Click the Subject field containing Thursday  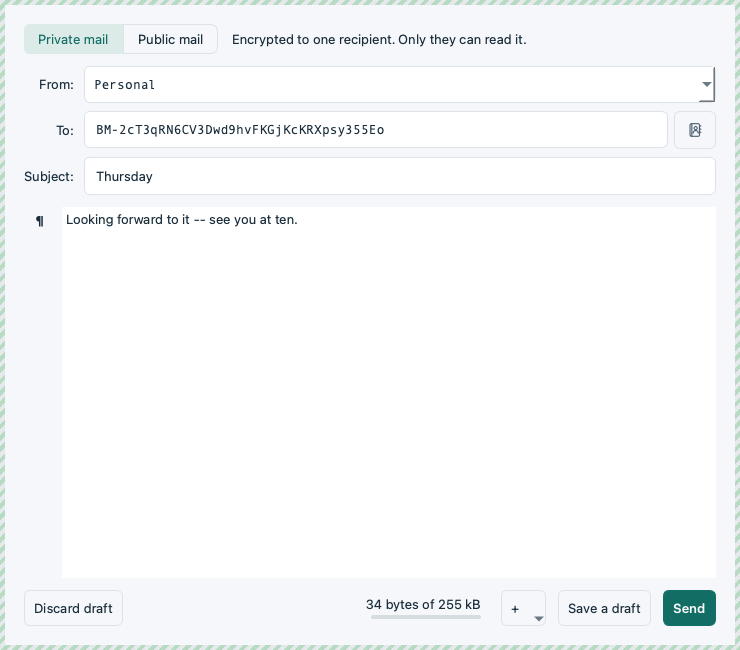coord(400,176)
